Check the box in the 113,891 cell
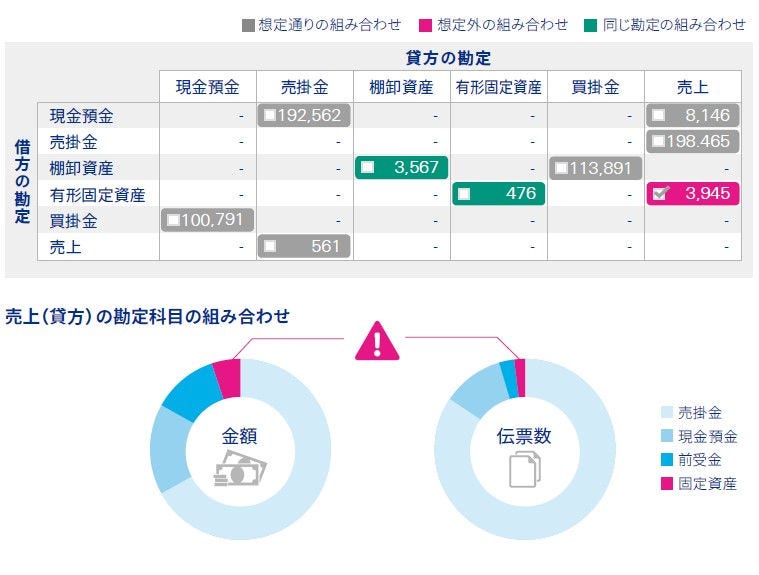The width and height of the screenshot is (759, 575). point(562,167)
